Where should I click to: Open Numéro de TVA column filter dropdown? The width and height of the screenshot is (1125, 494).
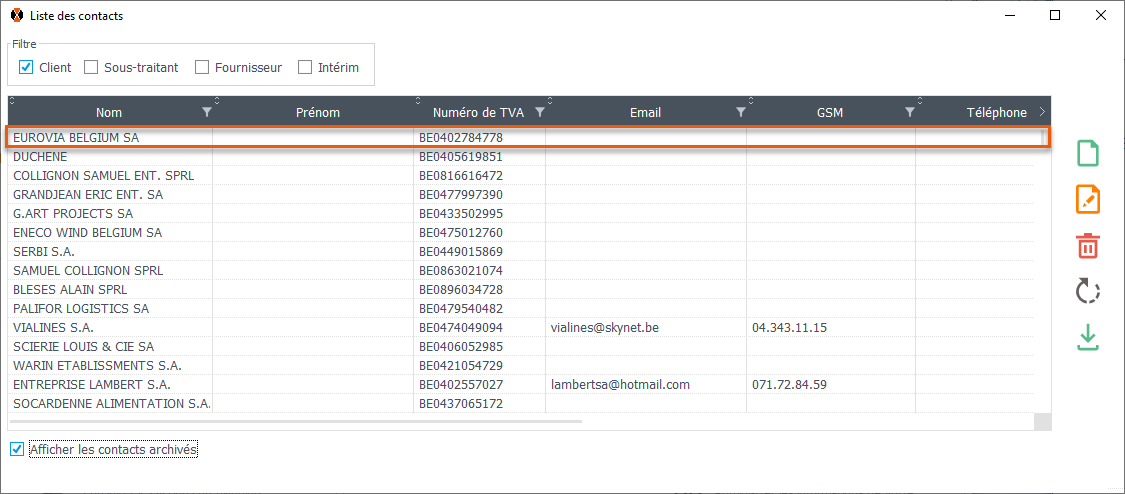point(539,112)
